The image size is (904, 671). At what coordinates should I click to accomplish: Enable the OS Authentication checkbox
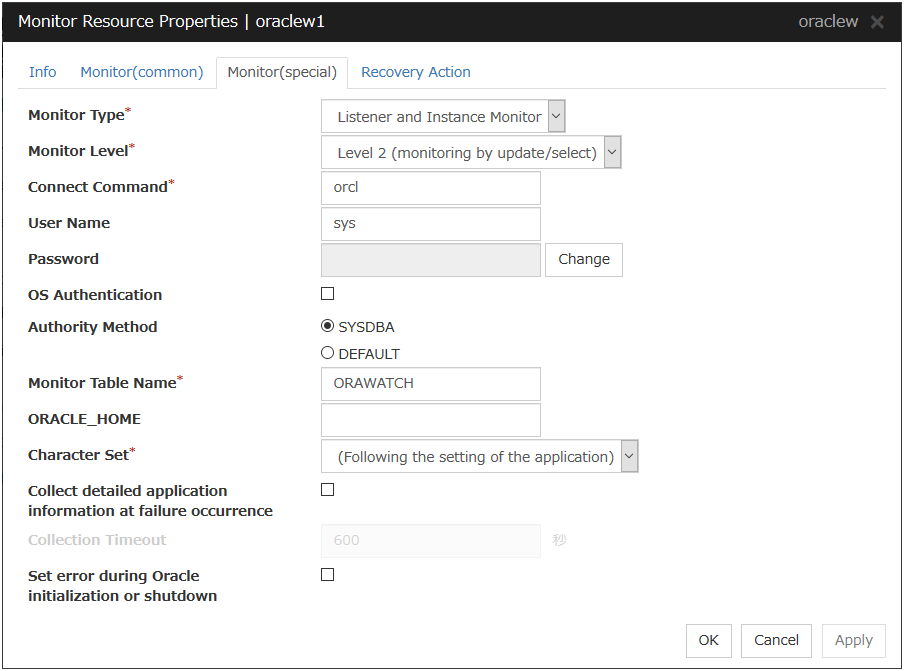point(328,294)
